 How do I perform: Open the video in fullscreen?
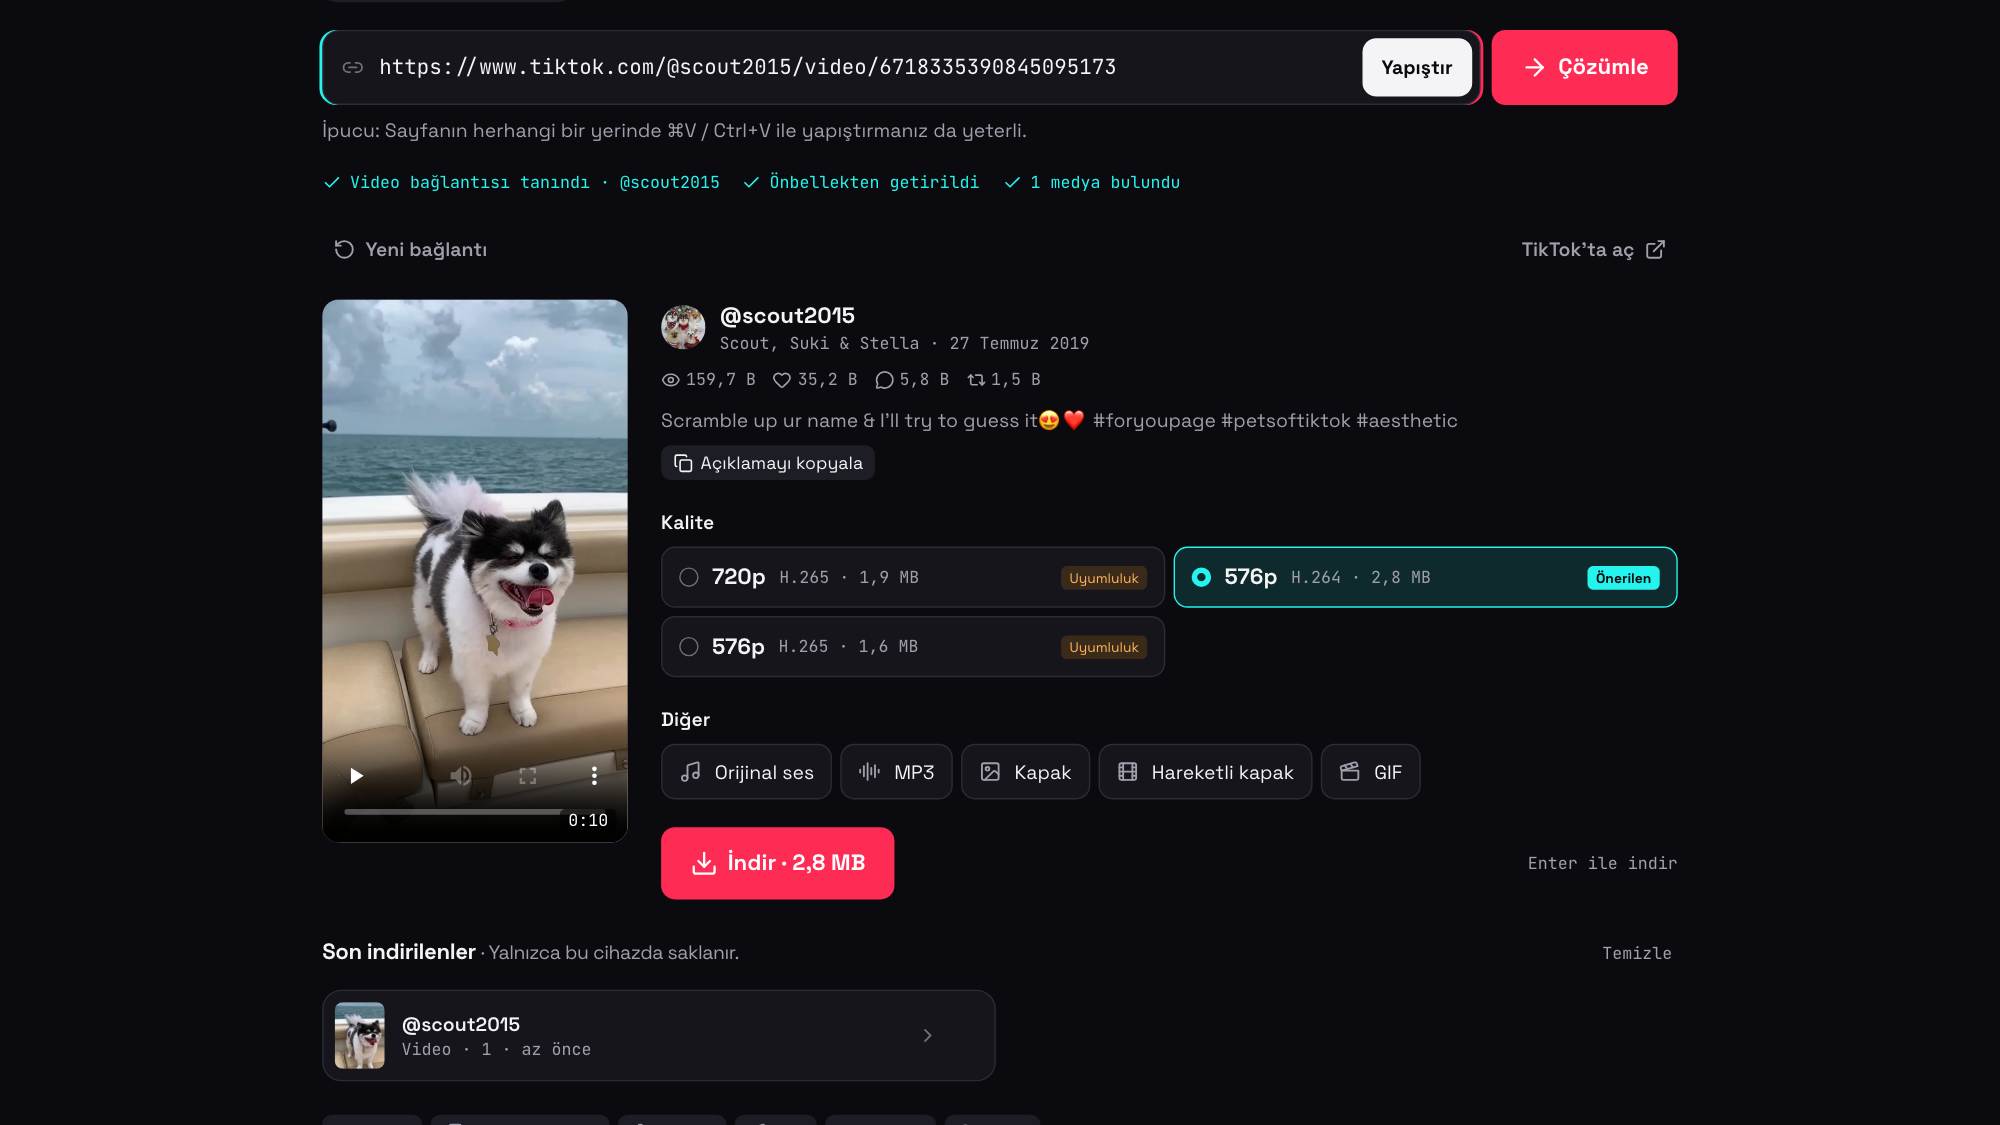coord(528,776)
